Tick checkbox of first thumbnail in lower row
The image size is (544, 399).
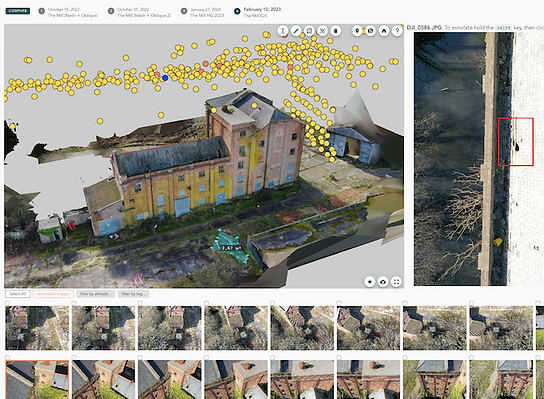8,357
